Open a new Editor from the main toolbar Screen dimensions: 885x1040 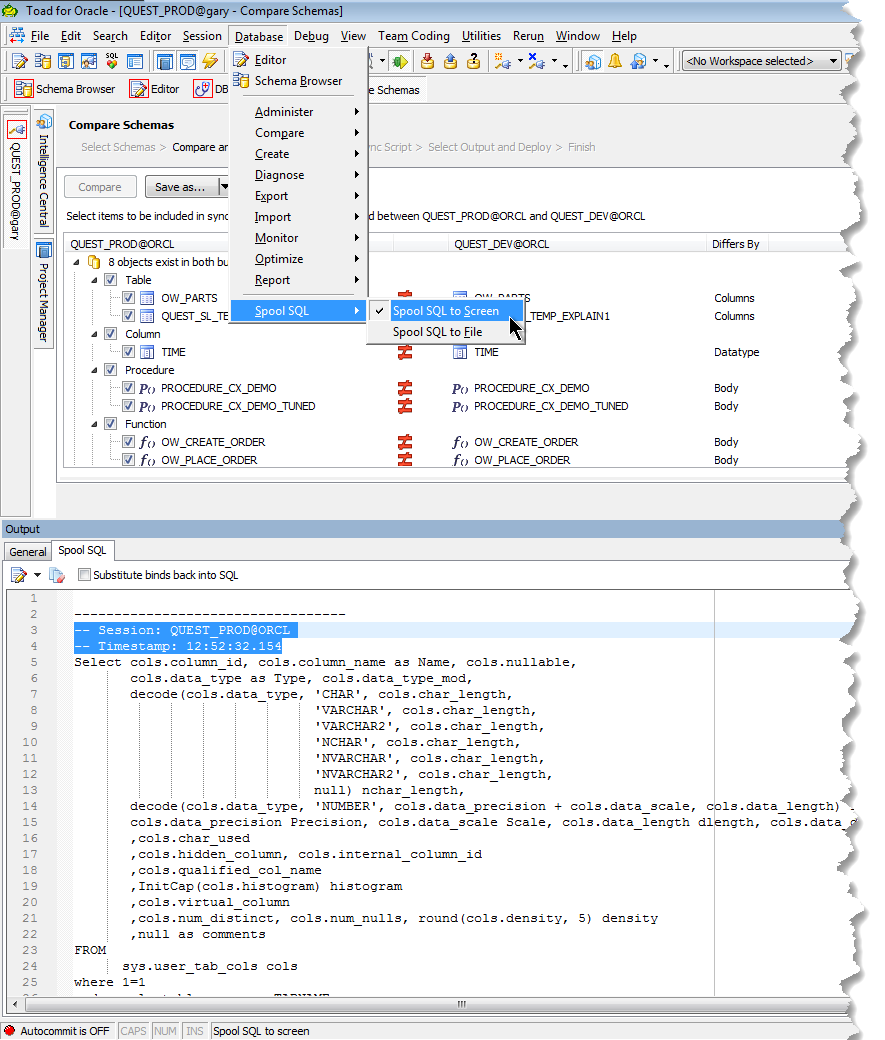click(x=20, y=62)
